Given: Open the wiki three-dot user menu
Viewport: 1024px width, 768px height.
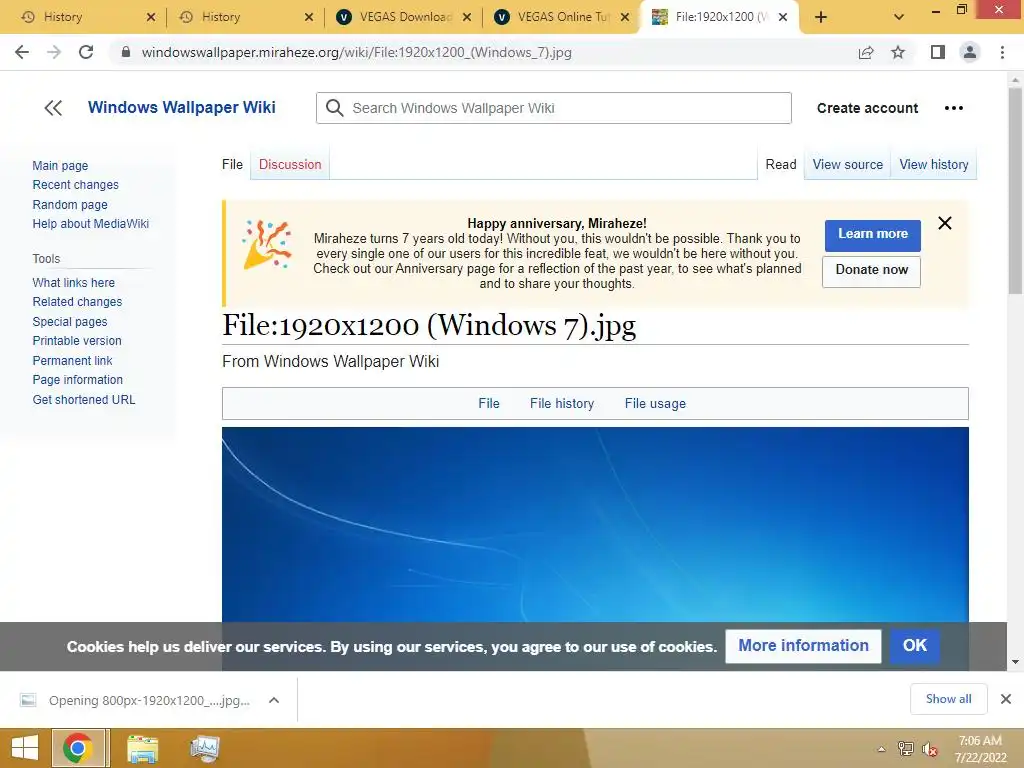Looking at the screenshot, I should [953, 108].
